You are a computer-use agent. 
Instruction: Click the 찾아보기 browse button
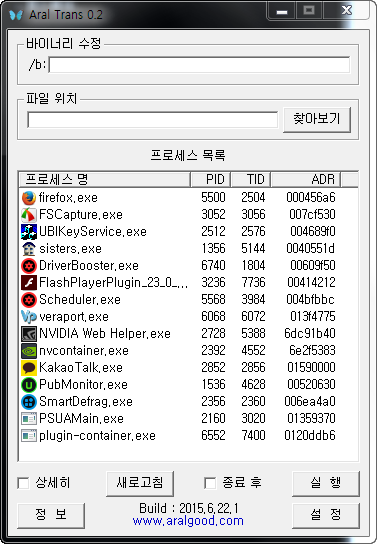click(x=317, y=119)
